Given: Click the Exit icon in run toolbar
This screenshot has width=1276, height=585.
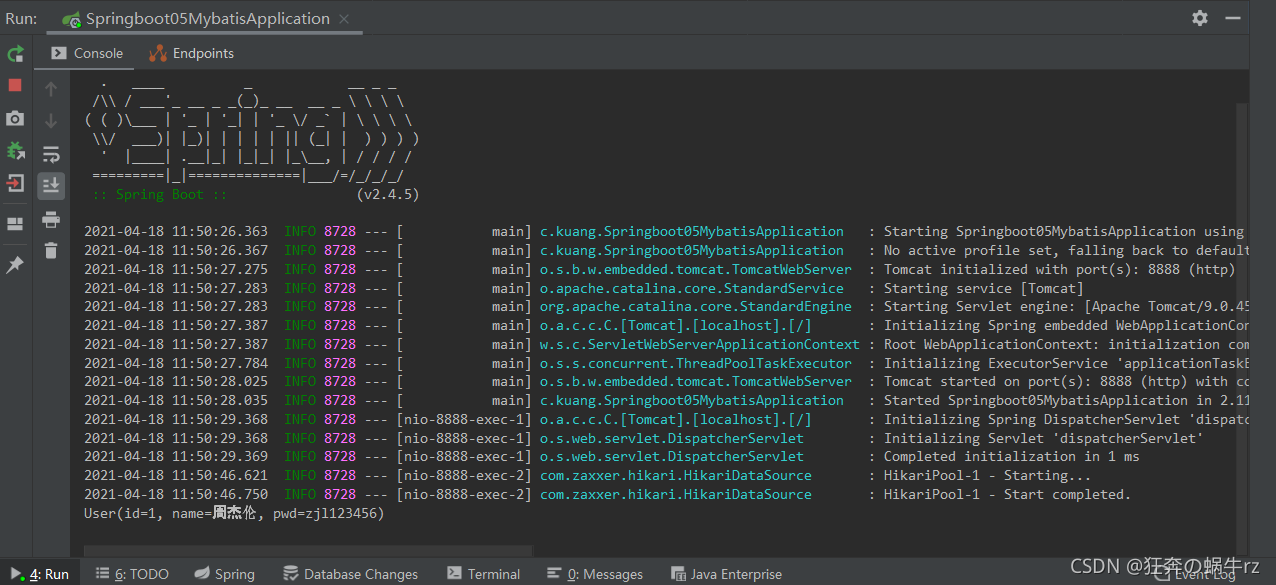Looking at the screenshot, I should (15, 184).
